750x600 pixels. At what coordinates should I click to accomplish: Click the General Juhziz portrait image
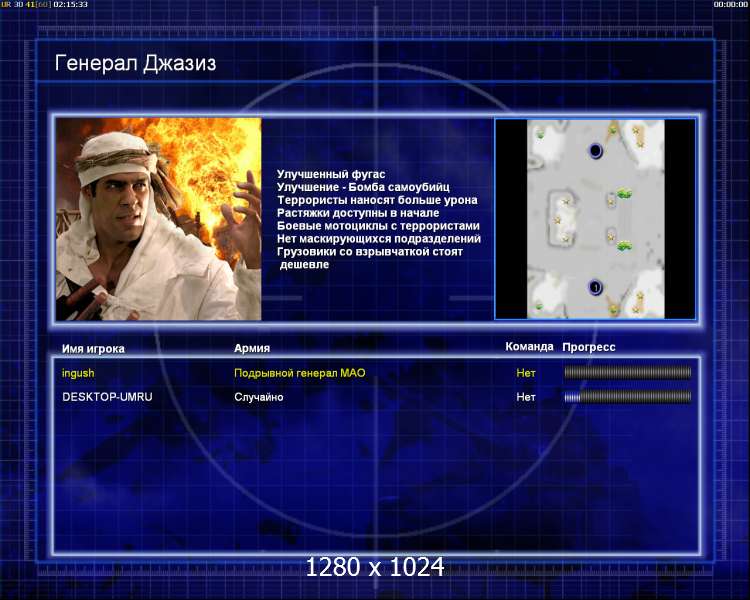pos(158,219)
